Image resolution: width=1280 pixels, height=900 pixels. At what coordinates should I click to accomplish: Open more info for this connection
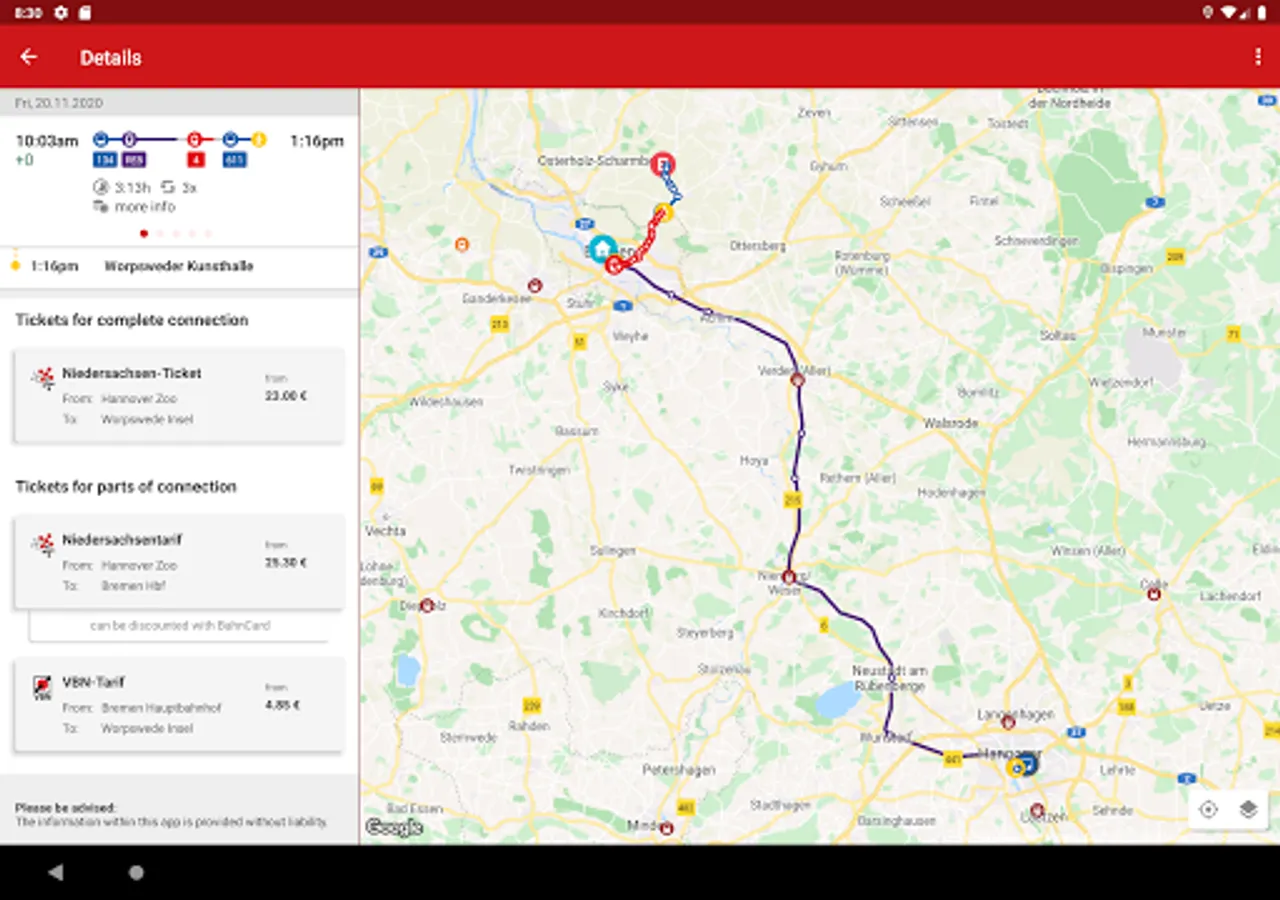(x=135, y=207)
